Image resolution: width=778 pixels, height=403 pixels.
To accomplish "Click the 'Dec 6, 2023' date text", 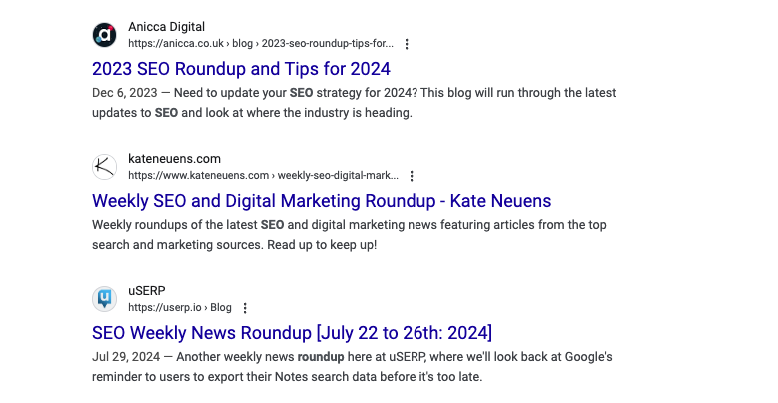I will click(x=125, y=93).
